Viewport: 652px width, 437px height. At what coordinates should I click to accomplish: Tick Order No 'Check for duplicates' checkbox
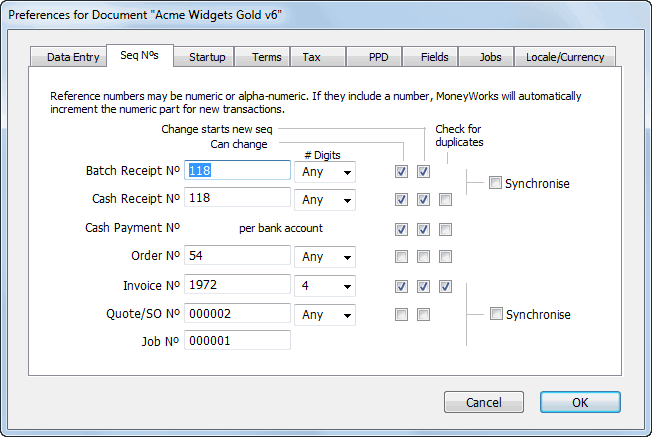445,257
